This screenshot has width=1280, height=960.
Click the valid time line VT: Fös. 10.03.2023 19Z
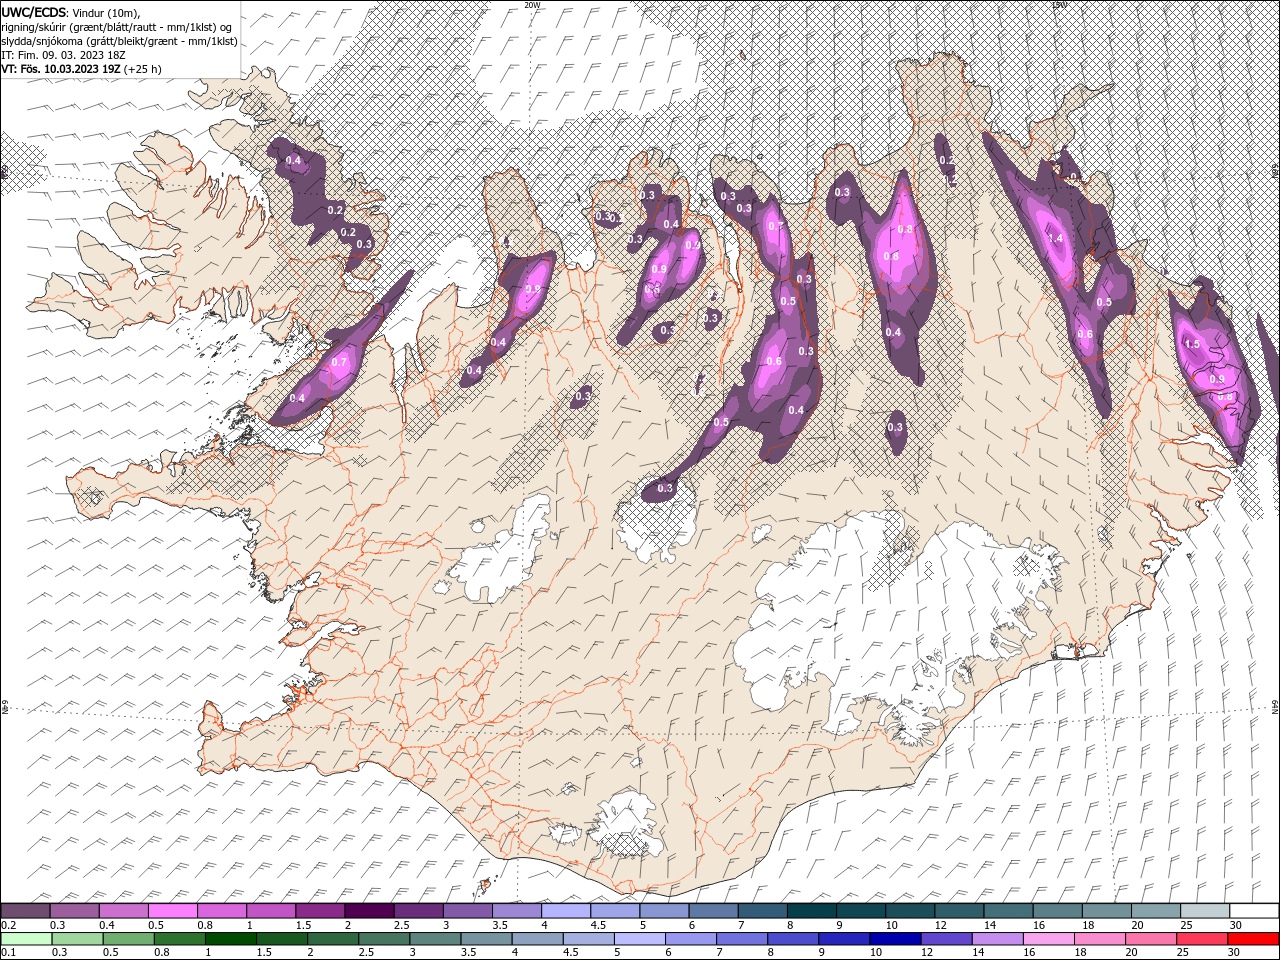click(81, 69)
